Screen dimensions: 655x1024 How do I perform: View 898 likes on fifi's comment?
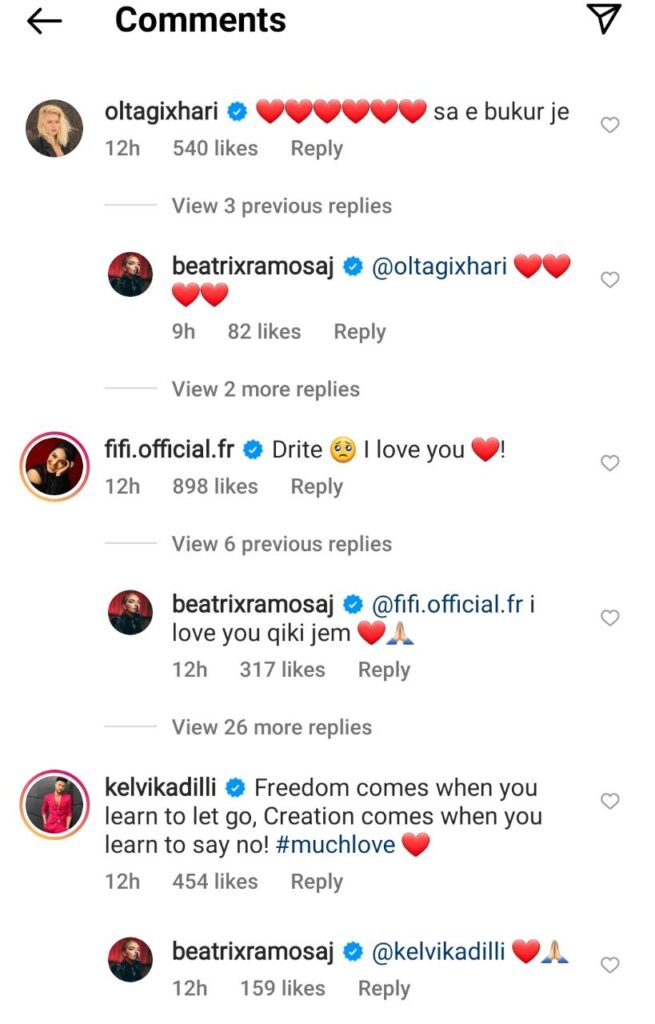click(x=215, y=486)
